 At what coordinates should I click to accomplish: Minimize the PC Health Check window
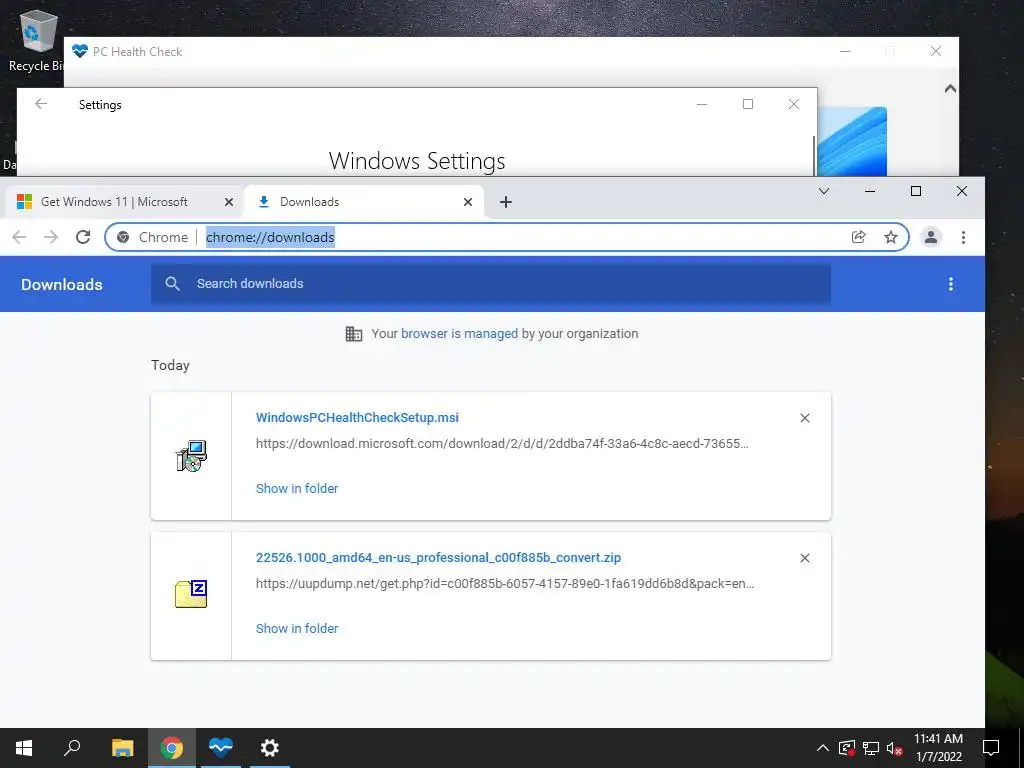tap(845, 51)
